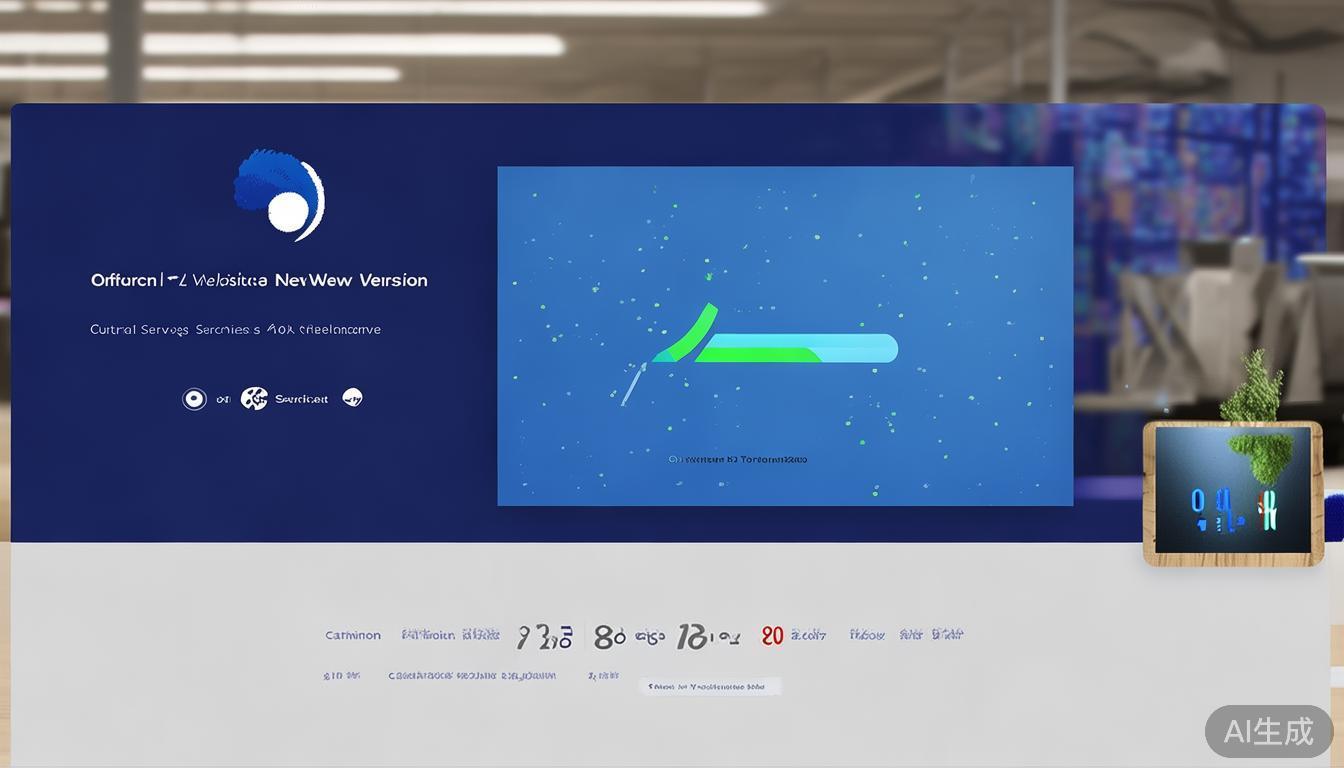Click the green filled part of the progress bar
1344x768 pixels.
click(760, 354)
